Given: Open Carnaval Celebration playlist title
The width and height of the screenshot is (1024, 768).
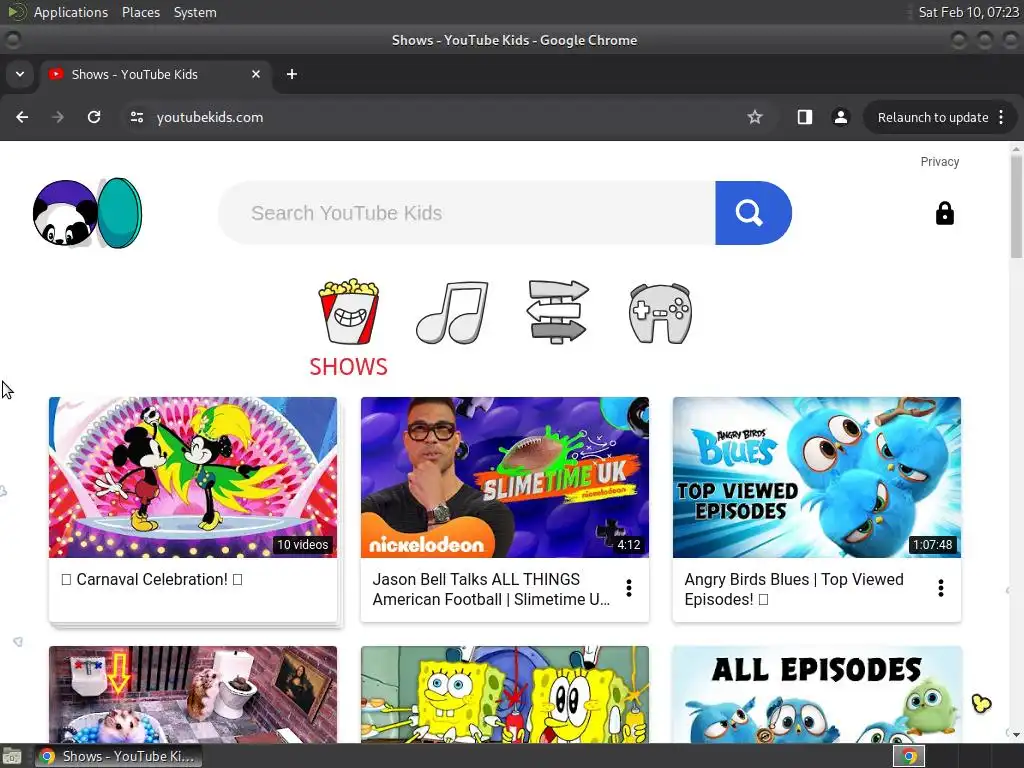Looking at the screenshot, I should click(x=152, y=579).
